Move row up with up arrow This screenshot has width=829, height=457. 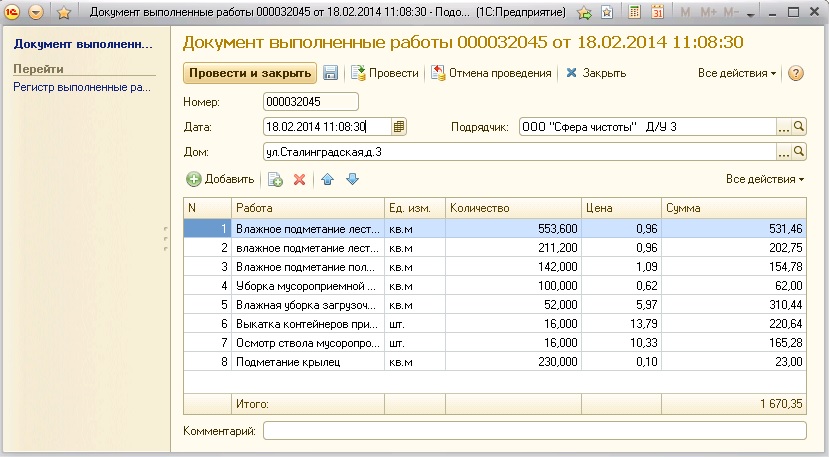pyautogui.click(x=327, y=179)
